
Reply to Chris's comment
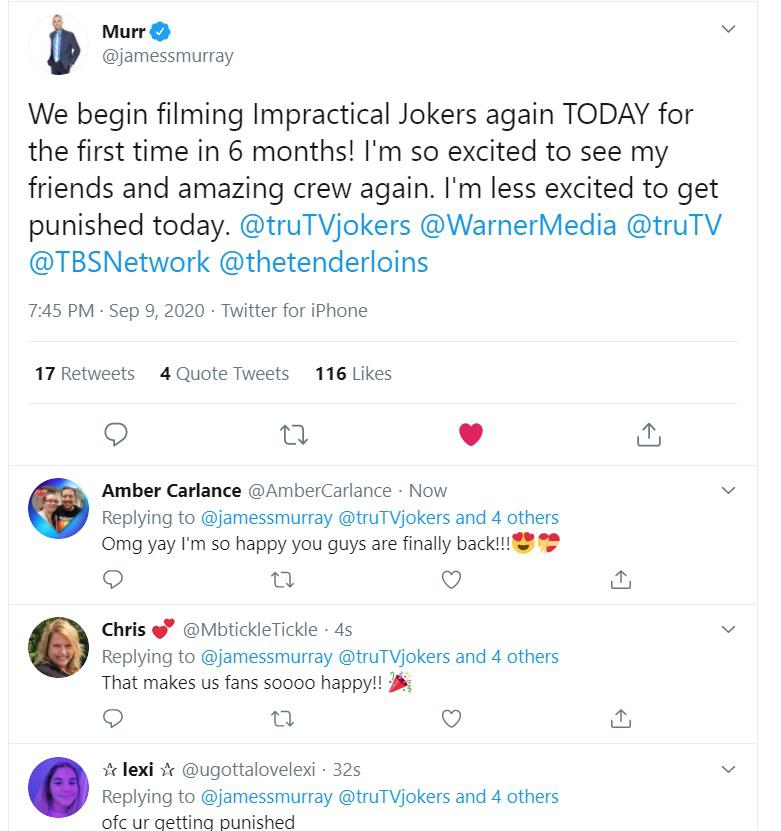coord(114,718)
